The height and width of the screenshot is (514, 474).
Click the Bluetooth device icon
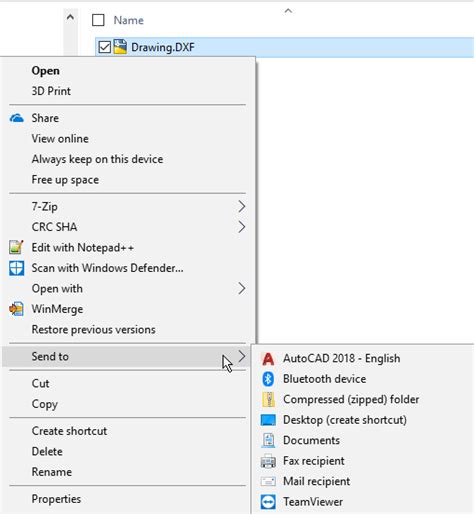tap(268, 379)
